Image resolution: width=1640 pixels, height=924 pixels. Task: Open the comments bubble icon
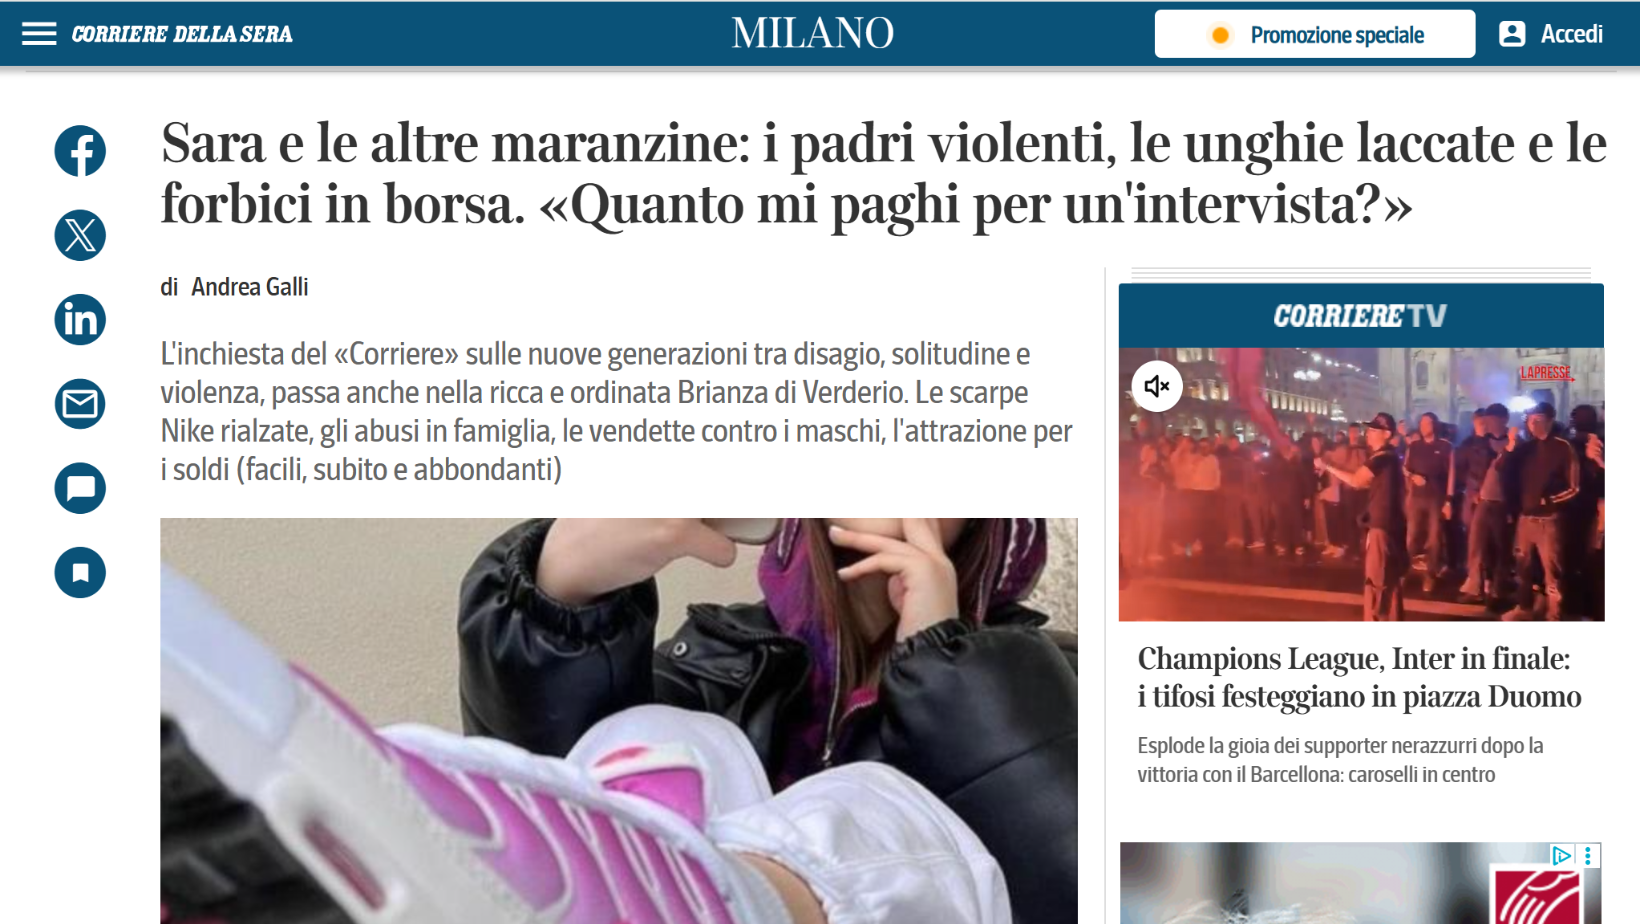click(x=80, y=488)
